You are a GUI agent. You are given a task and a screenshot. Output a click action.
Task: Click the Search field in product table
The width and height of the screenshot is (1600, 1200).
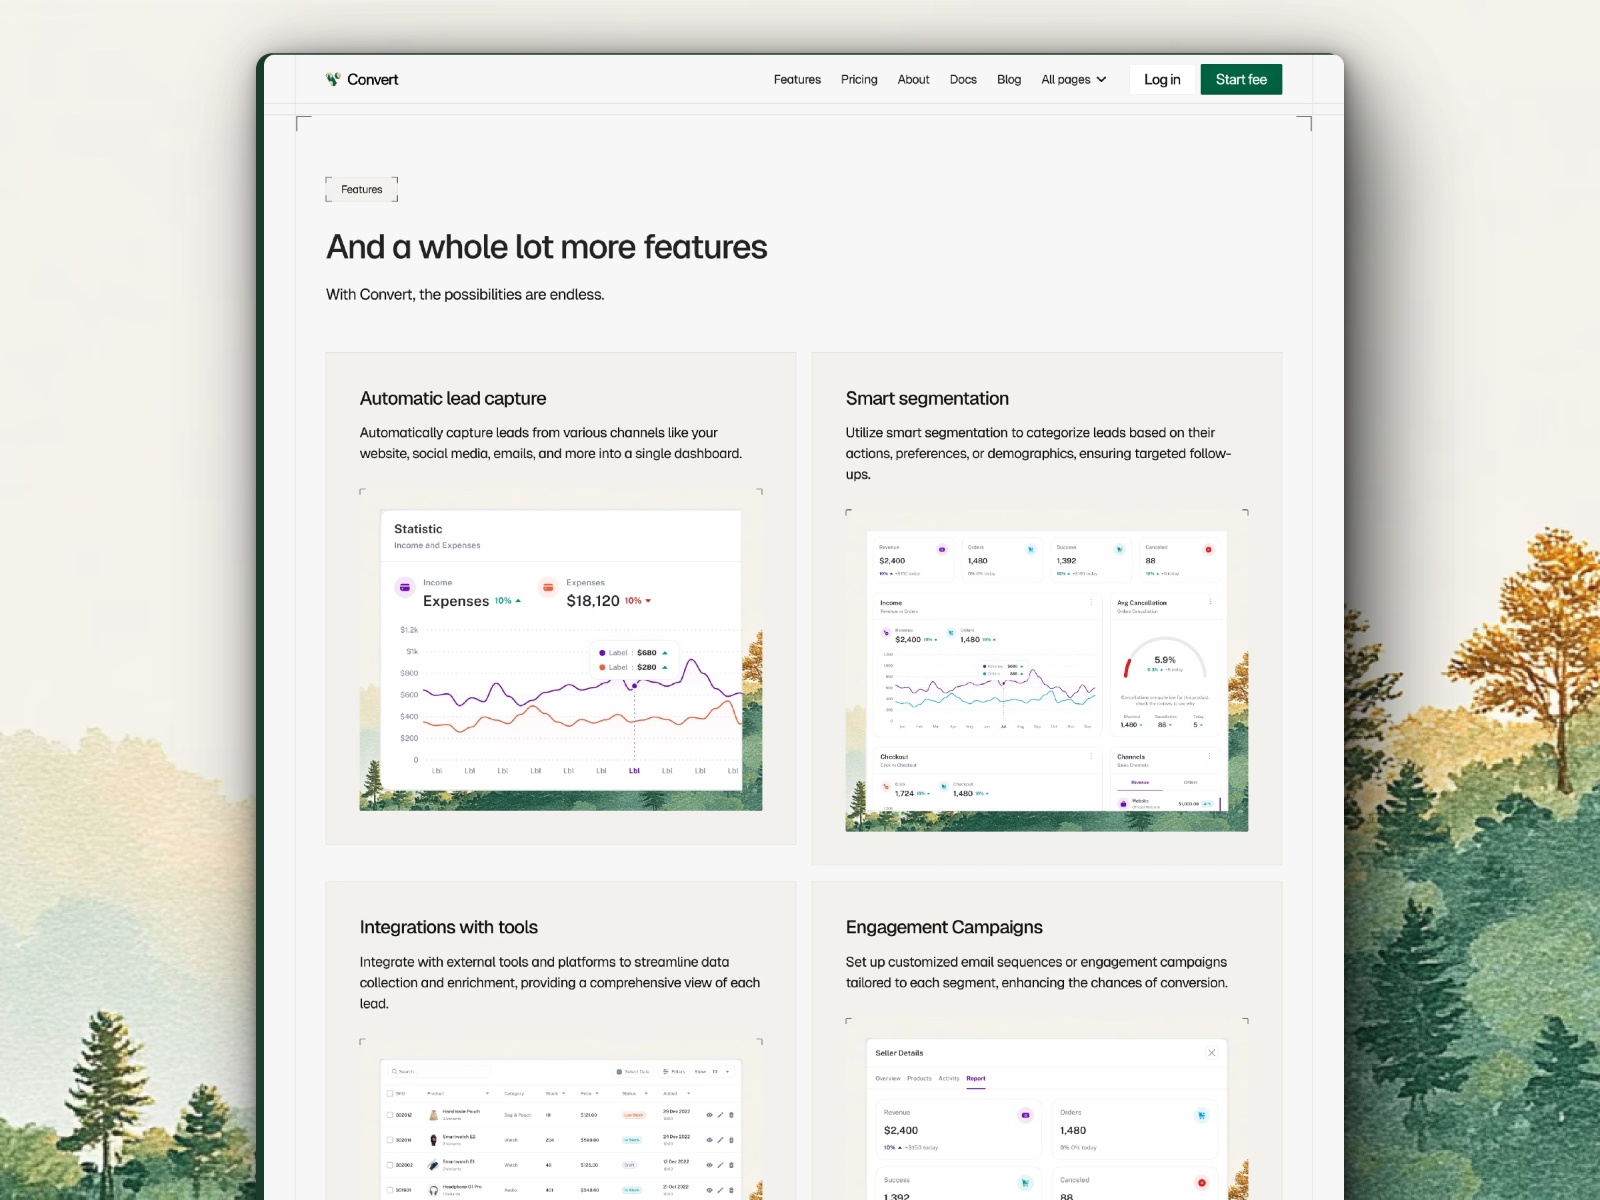tap(440, 1071)
